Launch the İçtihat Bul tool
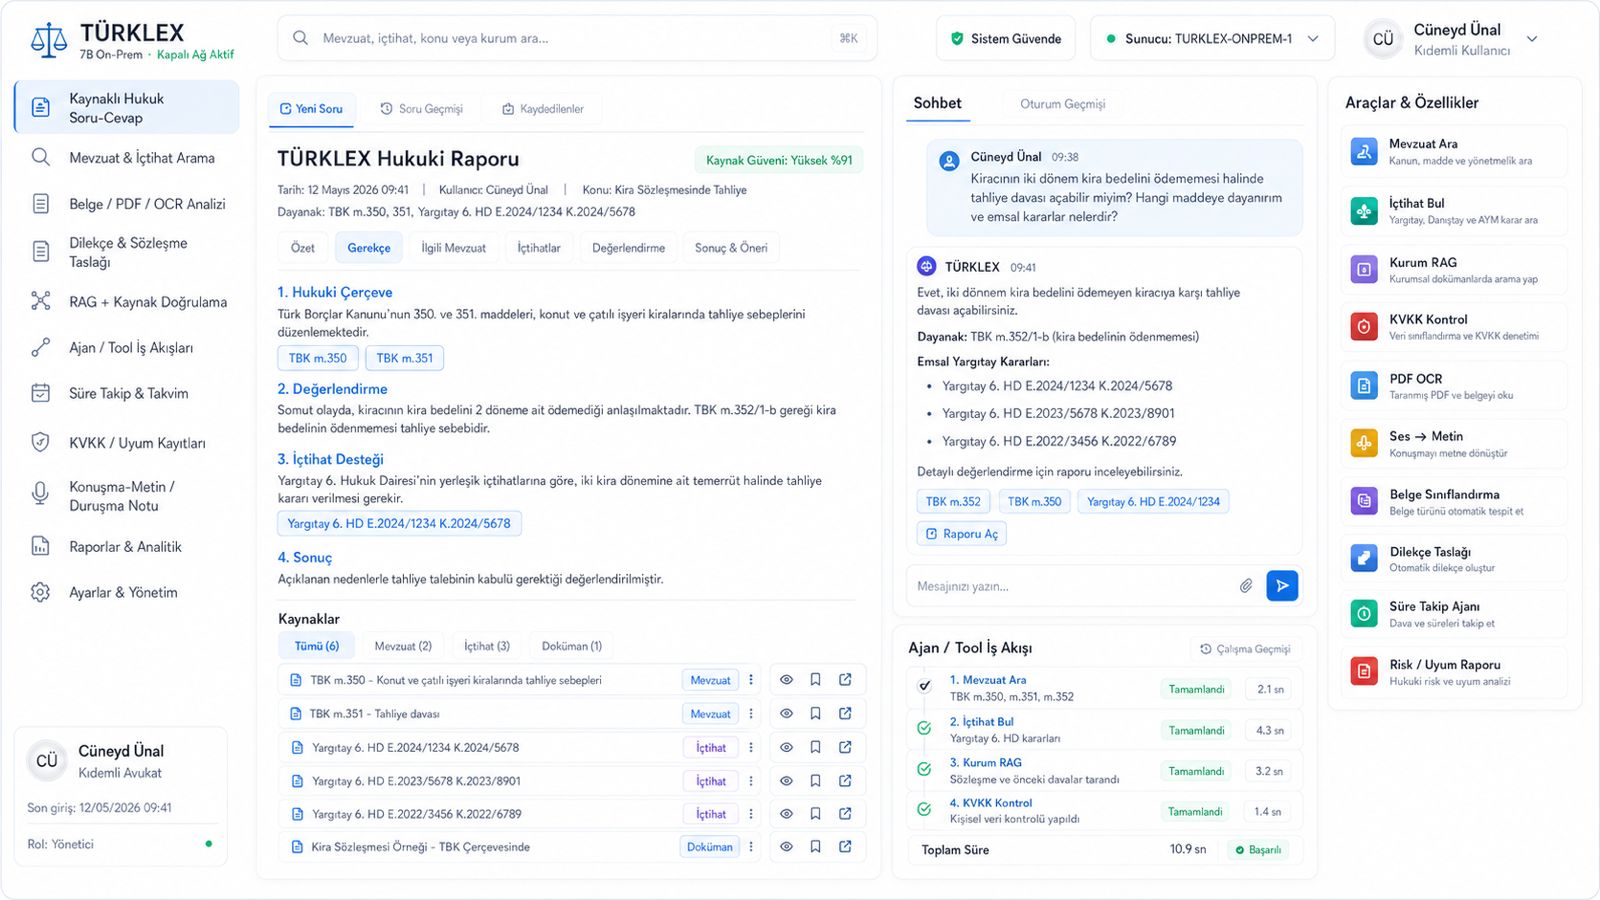 (x=1454, y=210)
